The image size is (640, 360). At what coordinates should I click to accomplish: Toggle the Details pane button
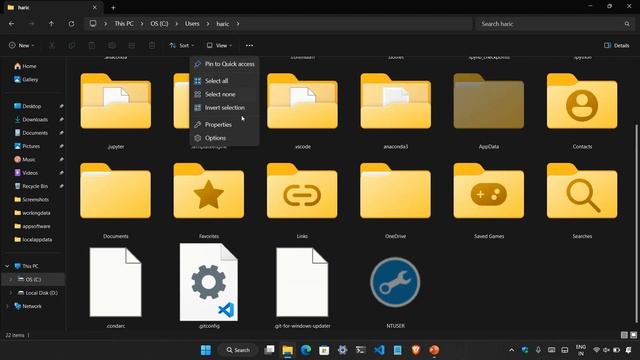[x=616, y=45]
